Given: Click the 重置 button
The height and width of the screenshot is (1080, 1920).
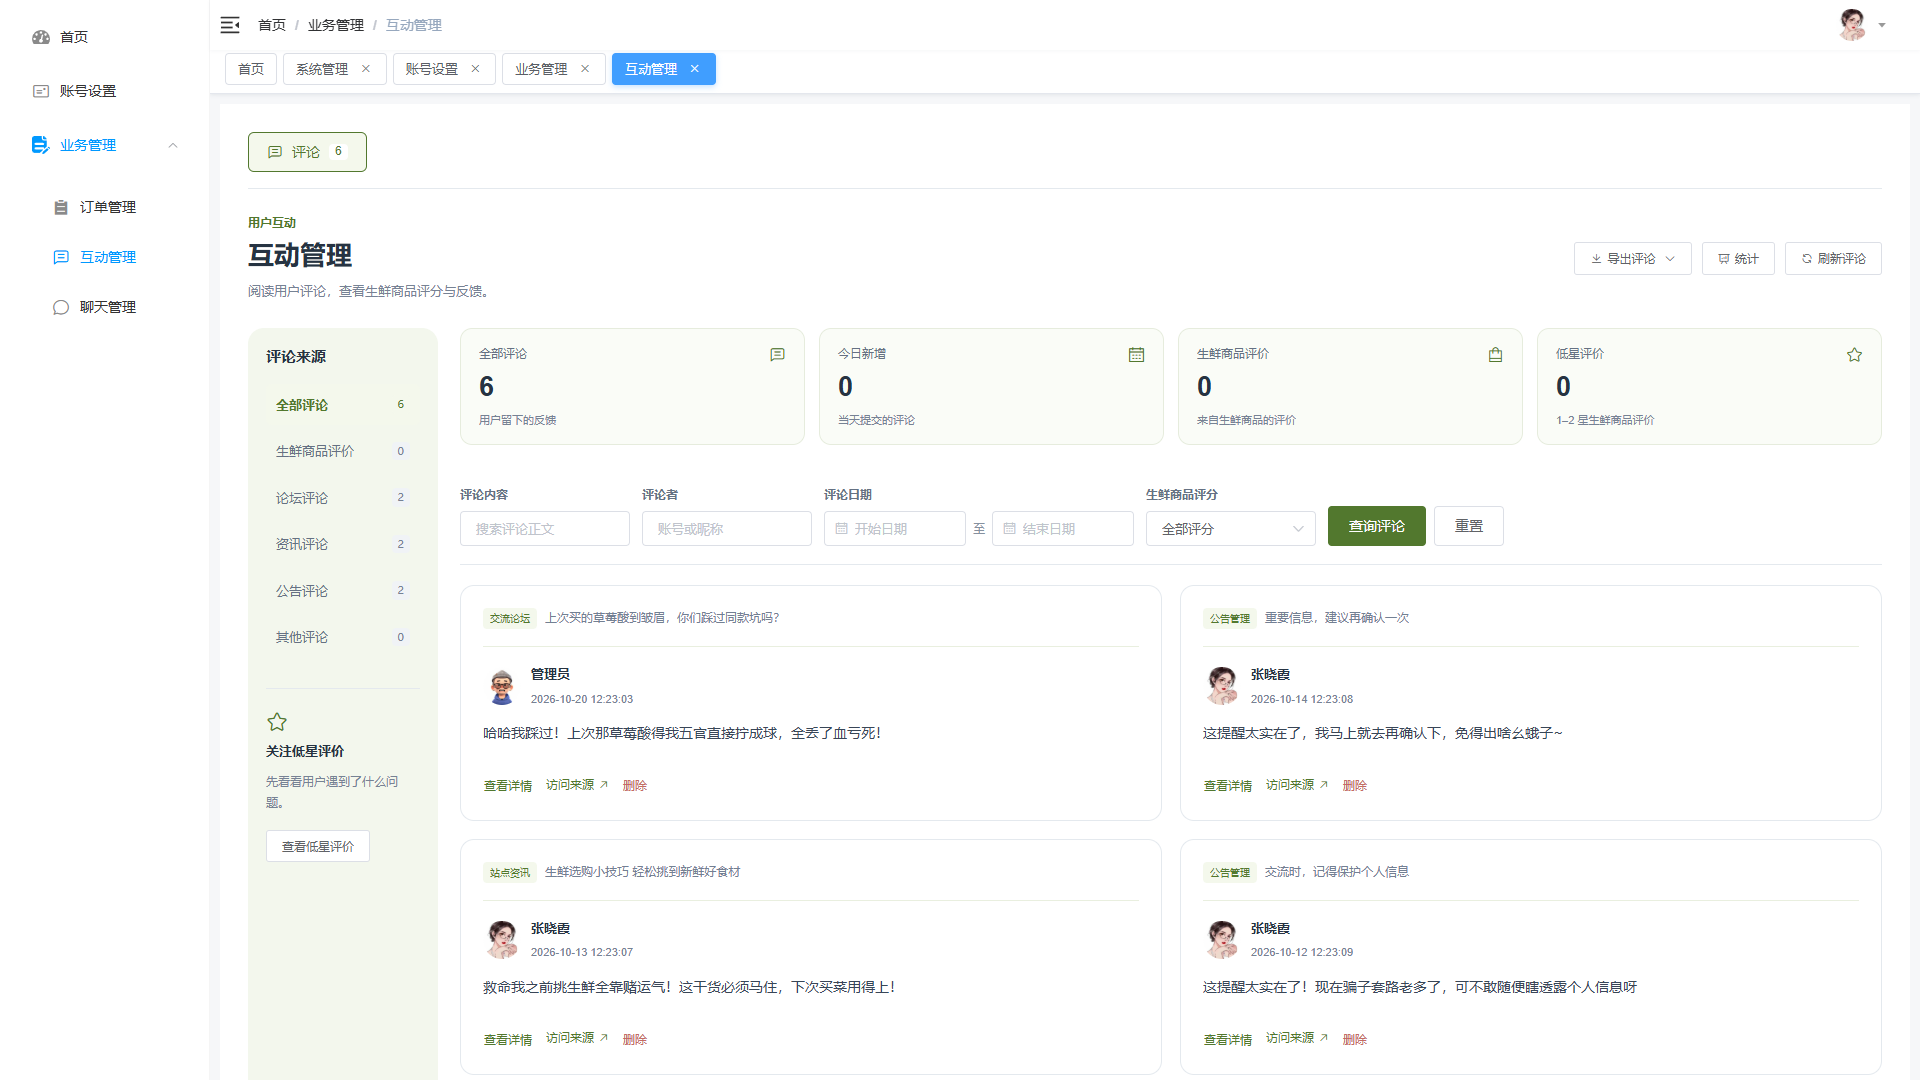Looking at the screenshot, I should tap(1469, 526).
